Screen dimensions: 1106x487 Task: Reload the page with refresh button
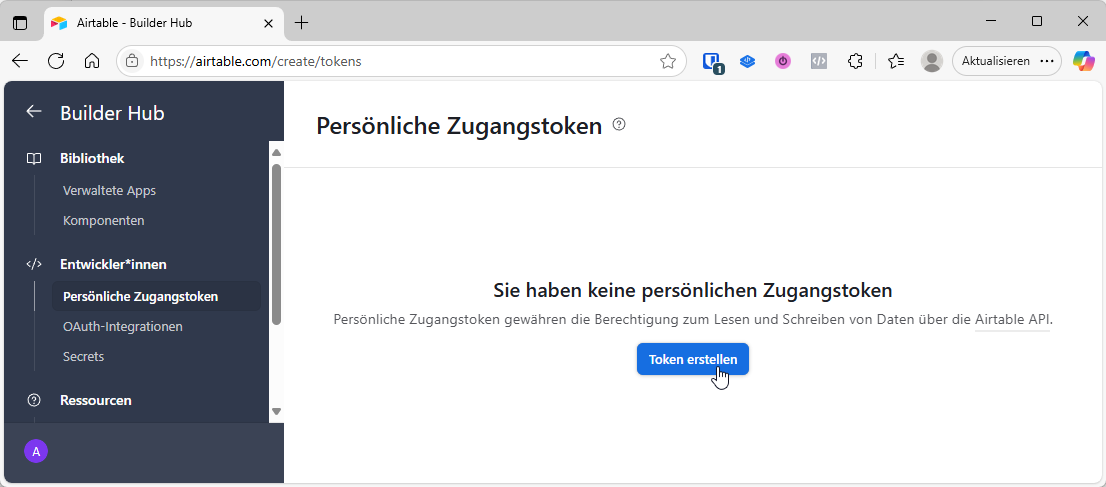(x=56, y=61)
